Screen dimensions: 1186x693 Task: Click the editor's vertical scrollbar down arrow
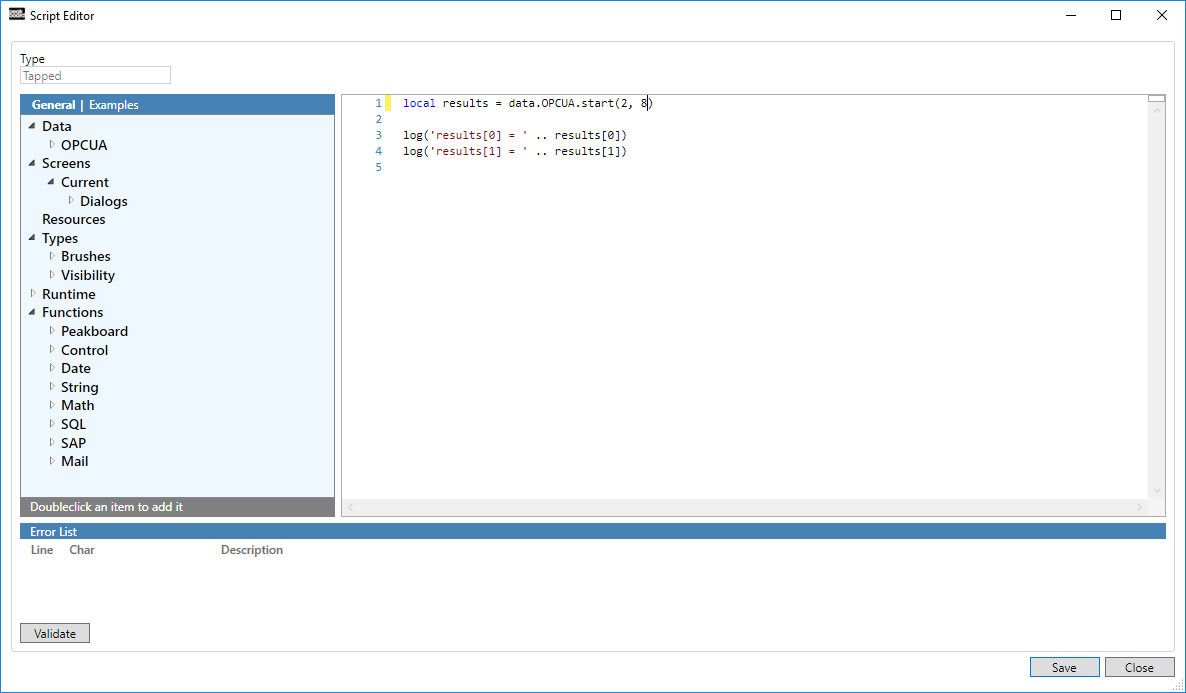click(x=1157, y=490)
